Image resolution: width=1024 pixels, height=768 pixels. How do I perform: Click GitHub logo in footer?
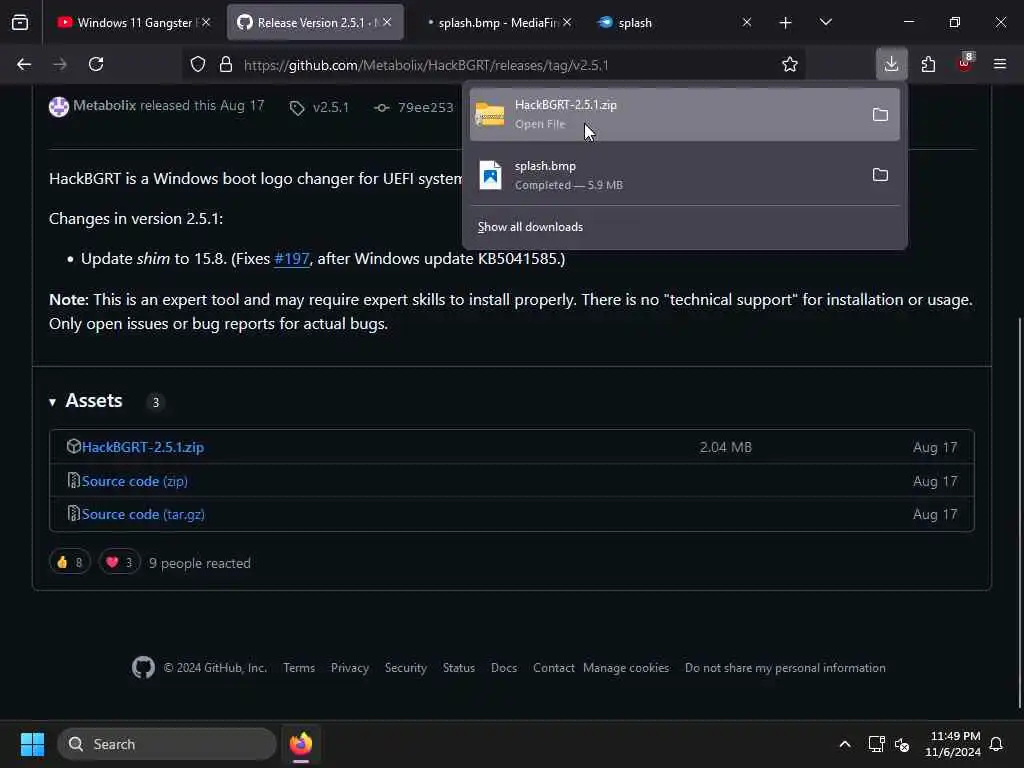(143, 667)
